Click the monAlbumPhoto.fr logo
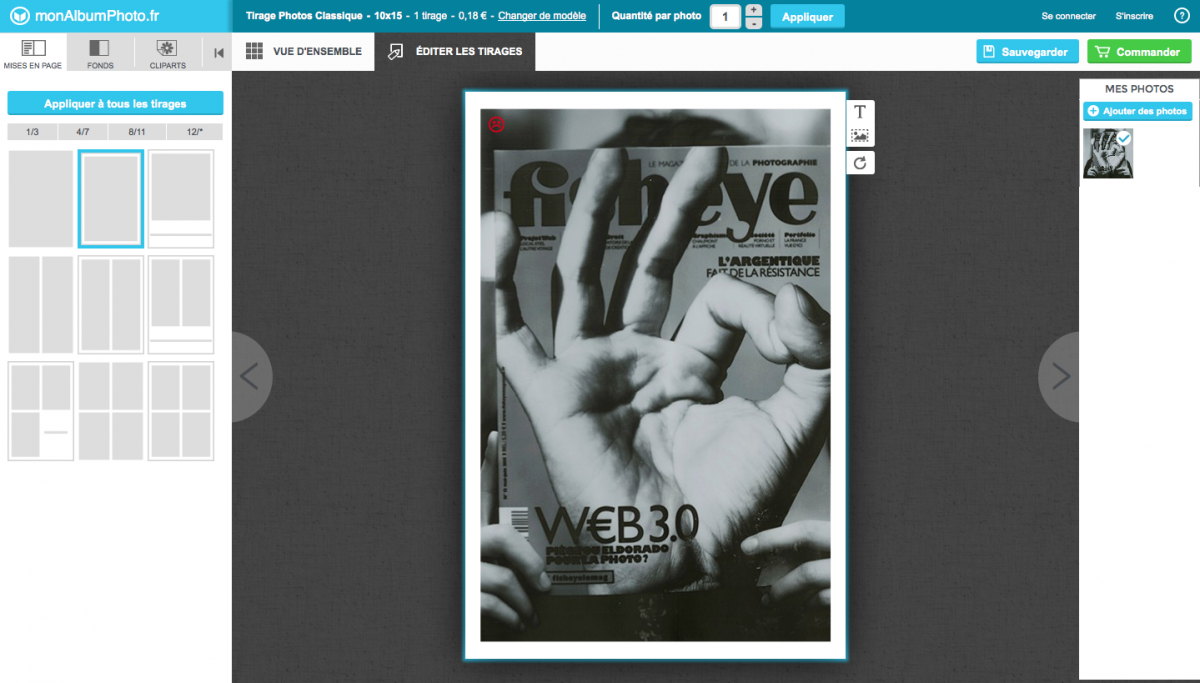The image size is (1200, 683). click(84, 16)
